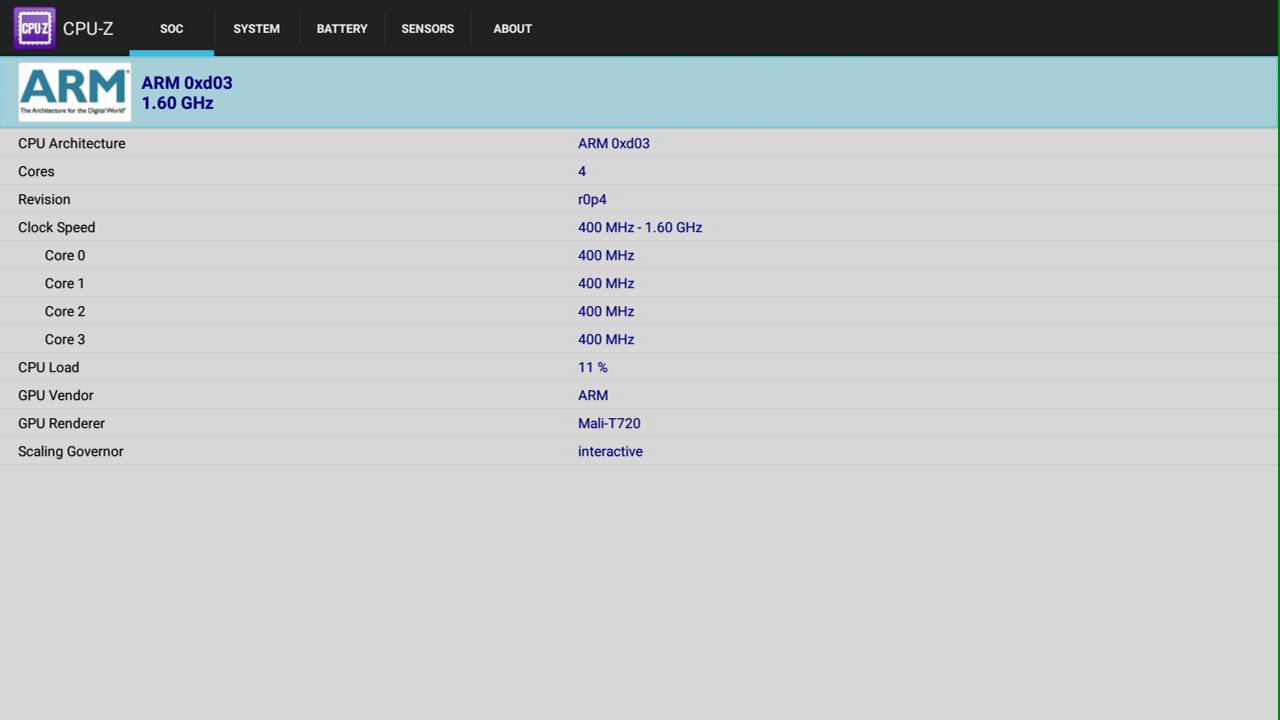Viewport: 1280px width, 720px height.
Task: Switch to the SOC tab
Action: pyautogui.click(x=172, y=28)
